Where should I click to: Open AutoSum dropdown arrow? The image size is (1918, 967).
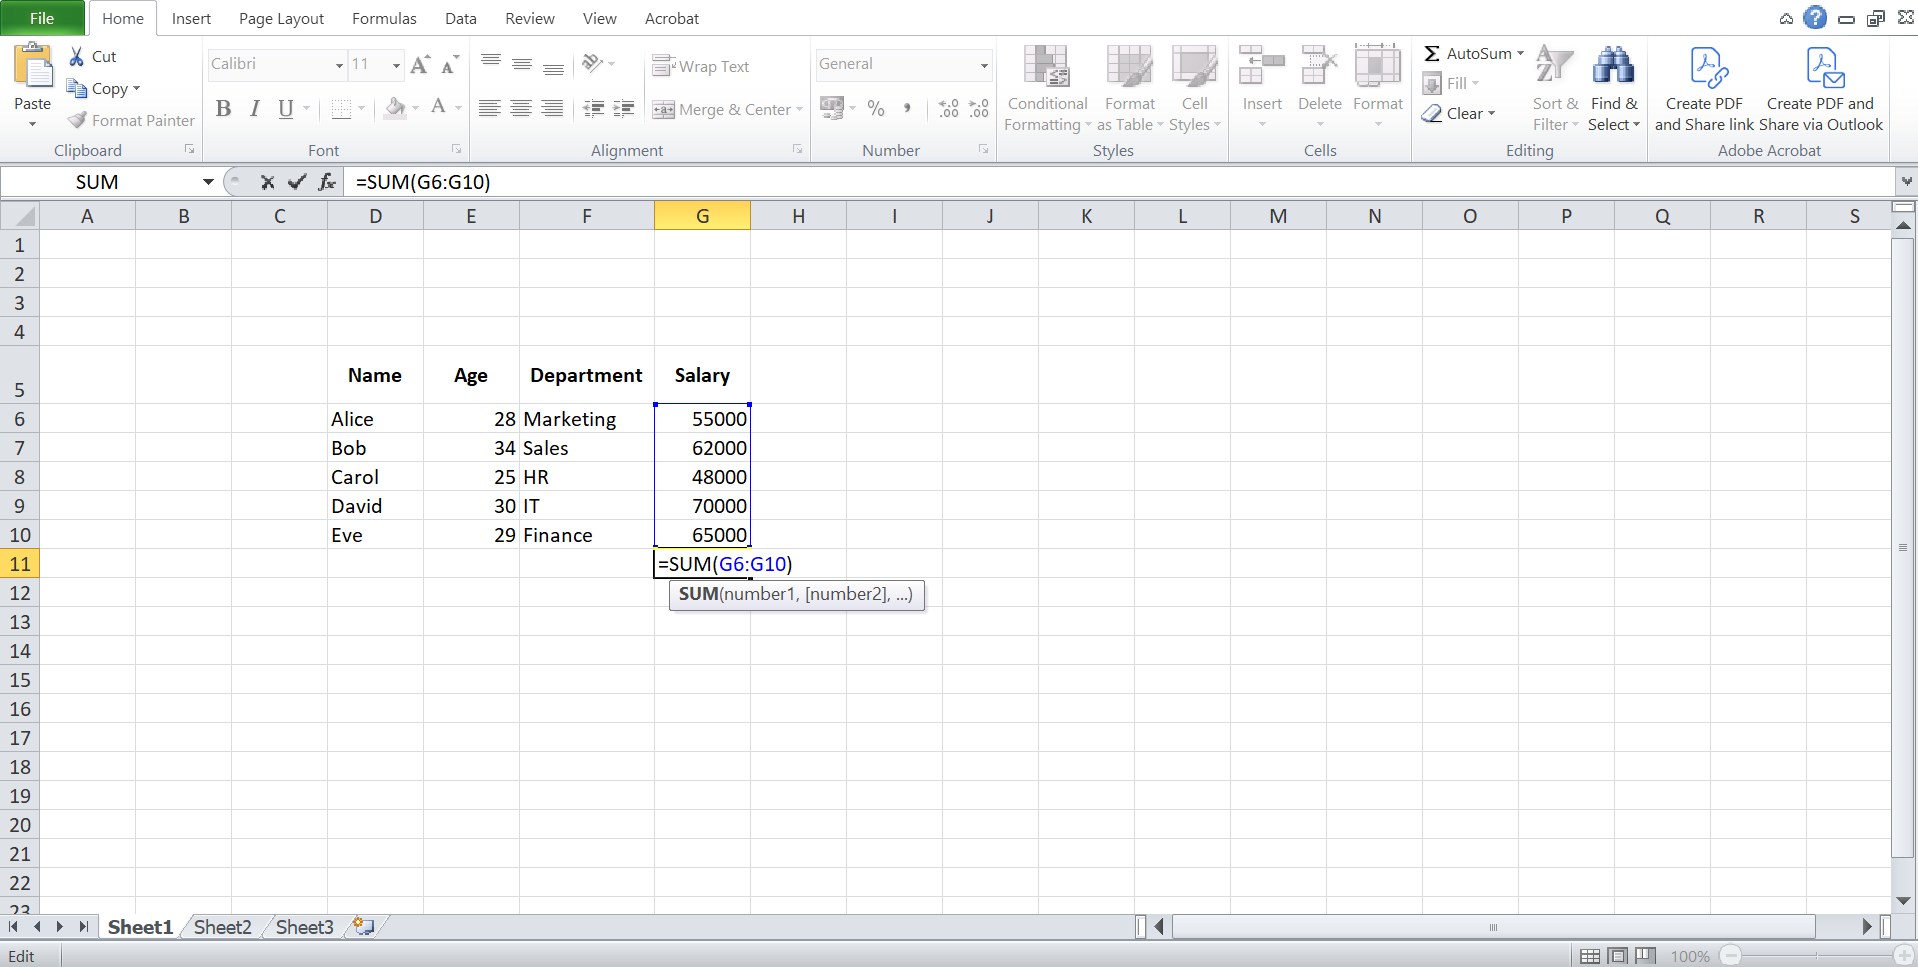click(x=1520, y=53)
